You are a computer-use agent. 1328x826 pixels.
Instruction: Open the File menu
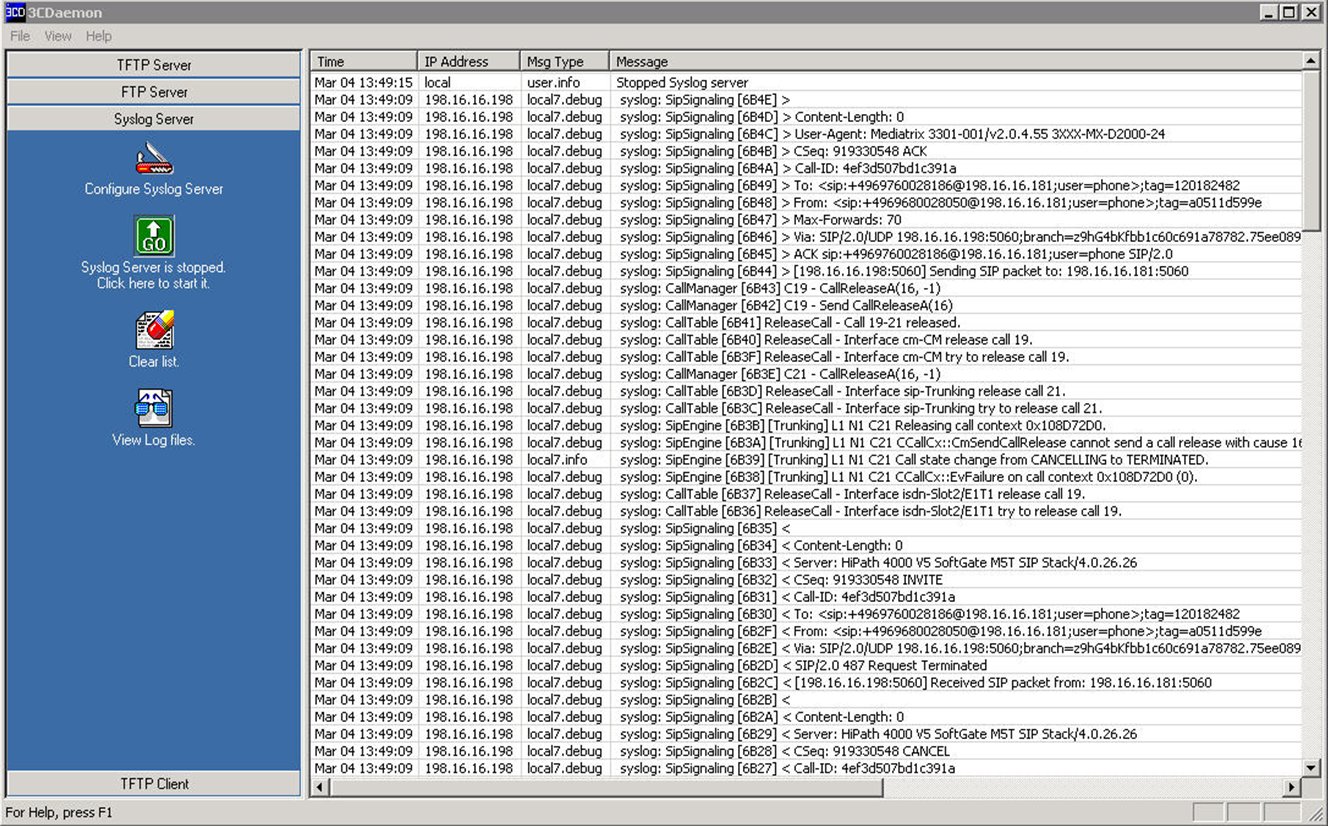20,36
